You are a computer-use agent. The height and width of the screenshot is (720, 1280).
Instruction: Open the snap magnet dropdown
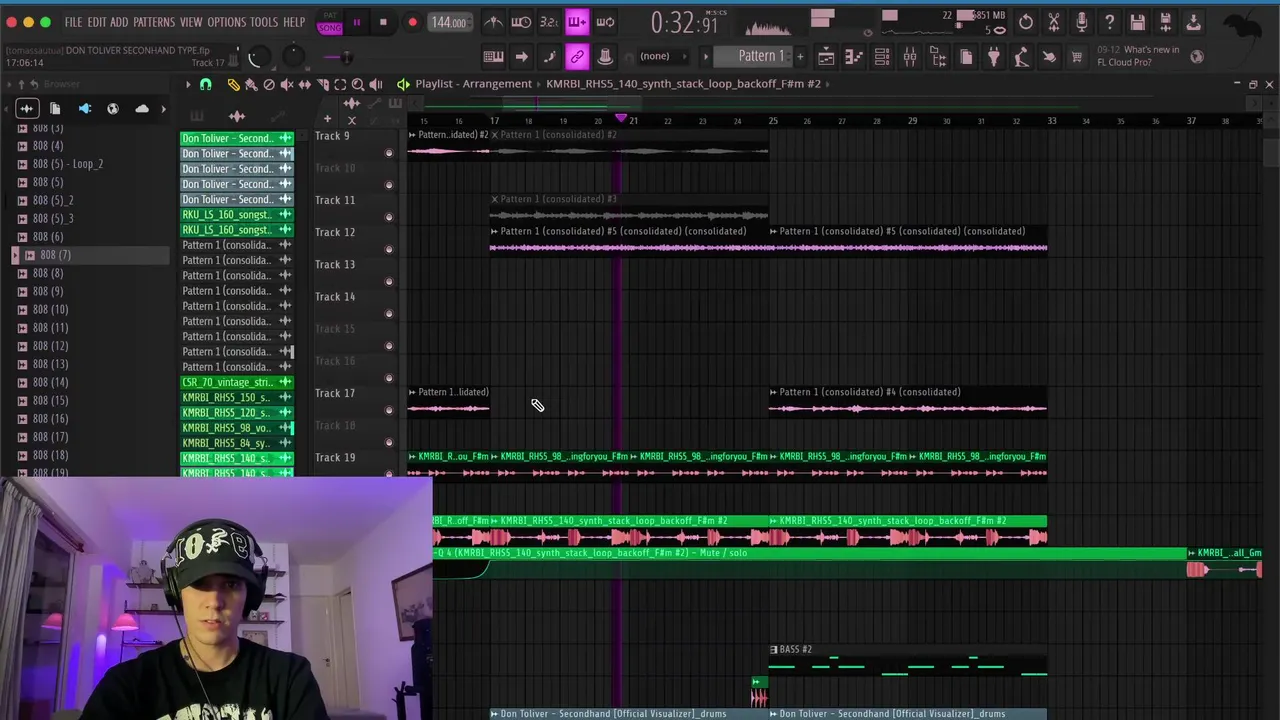(x=206, y=85)
